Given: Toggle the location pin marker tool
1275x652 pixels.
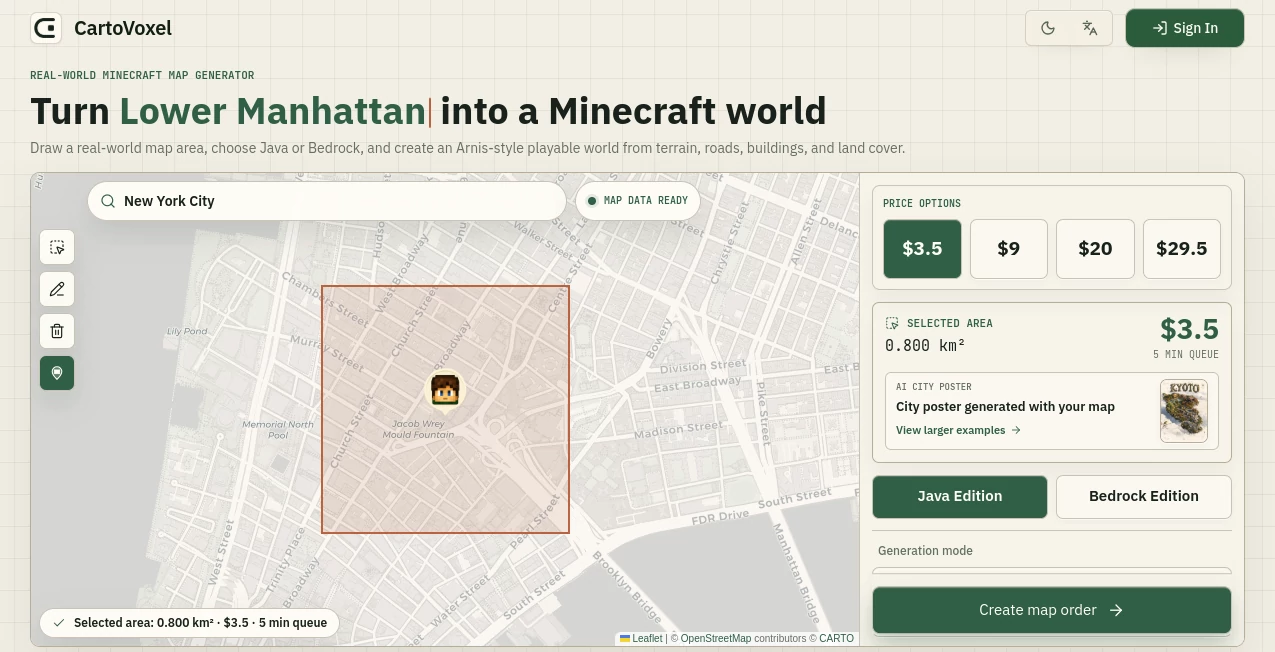Looking at the screenshot, I should point(57,373).
